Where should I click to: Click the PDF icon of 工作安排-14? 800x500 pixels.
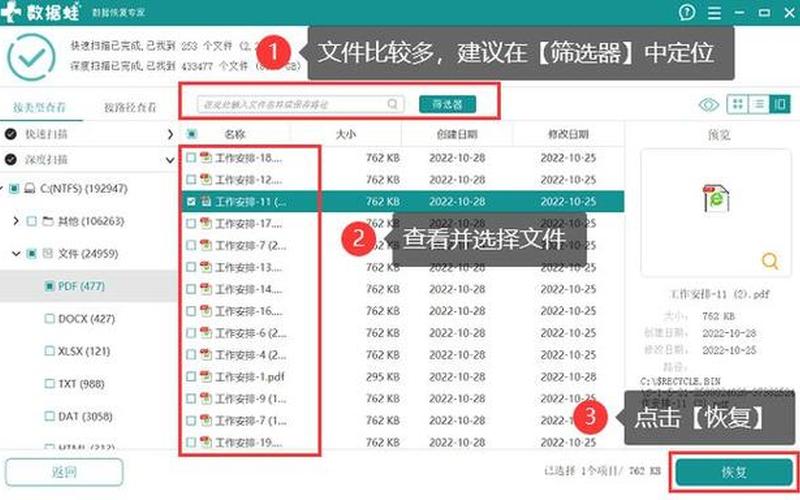[x=206, y=289]
